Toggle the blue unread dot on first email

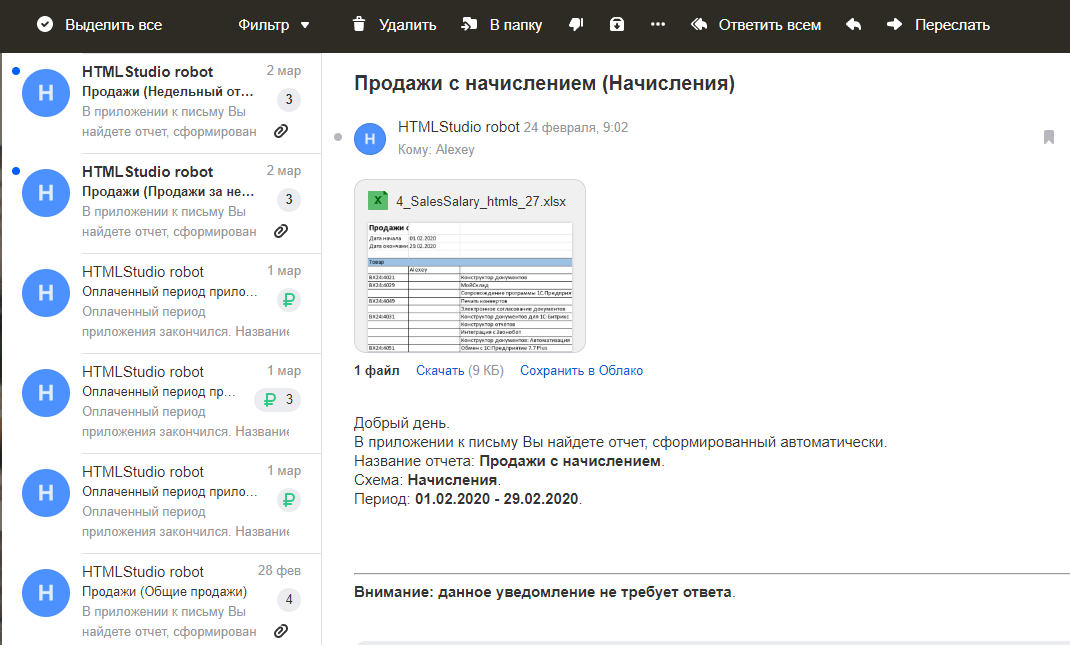15,71
